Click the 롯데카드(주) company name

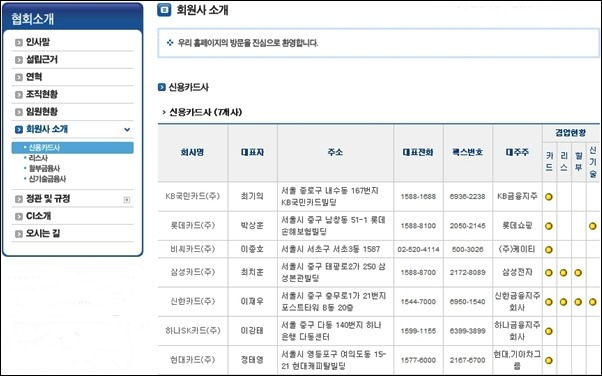(193, 225)
